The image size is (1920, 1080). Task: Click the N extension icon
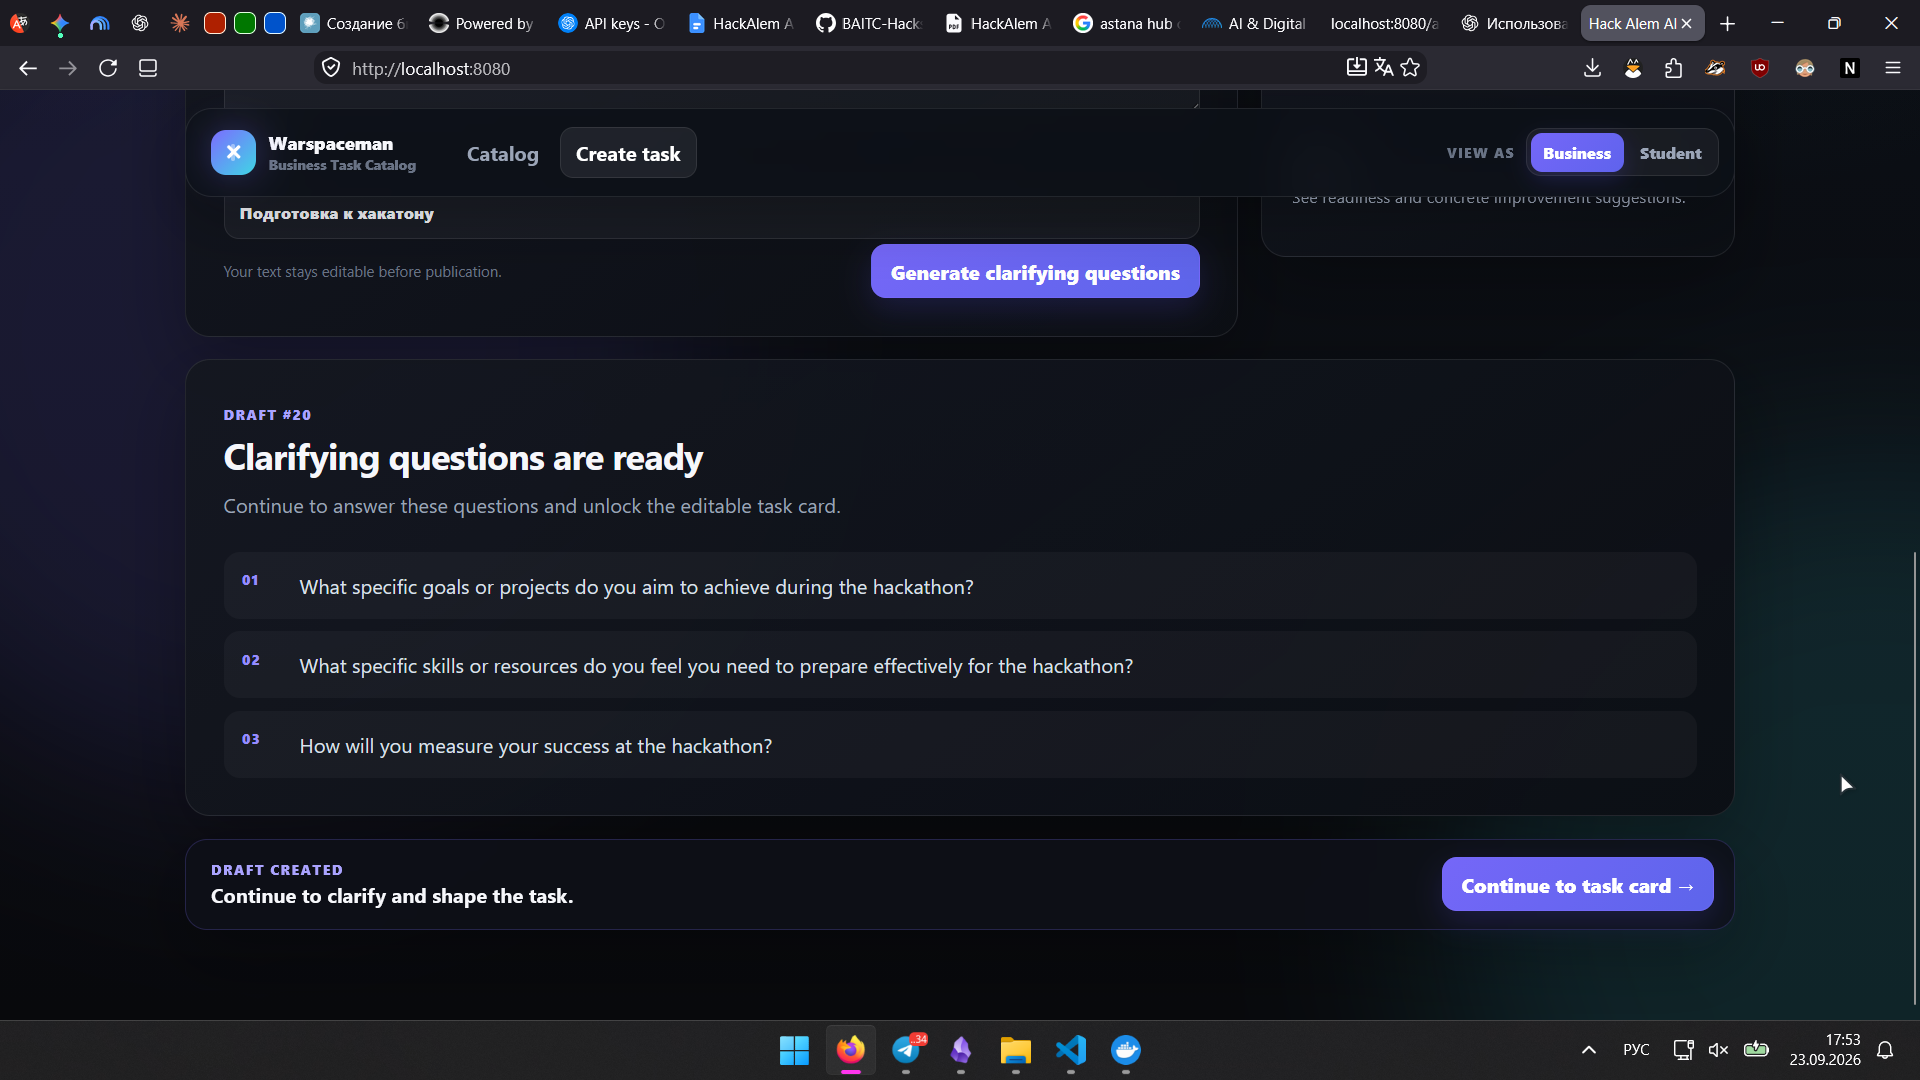tap(1850, 68)
